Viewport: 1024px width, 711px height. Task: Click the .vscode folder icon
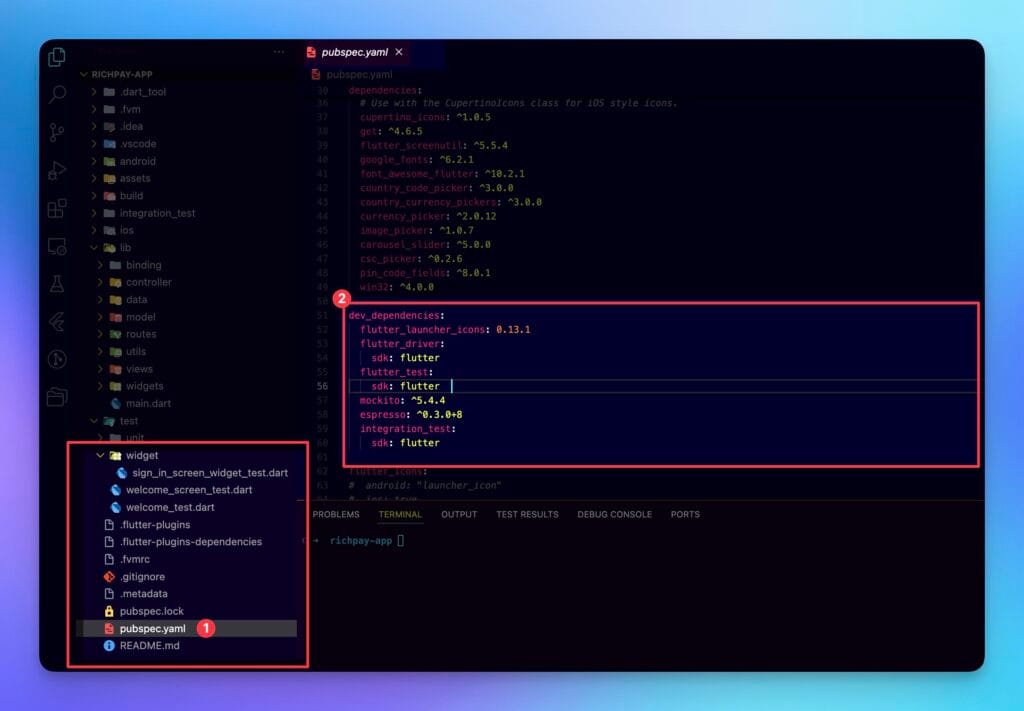110,144
